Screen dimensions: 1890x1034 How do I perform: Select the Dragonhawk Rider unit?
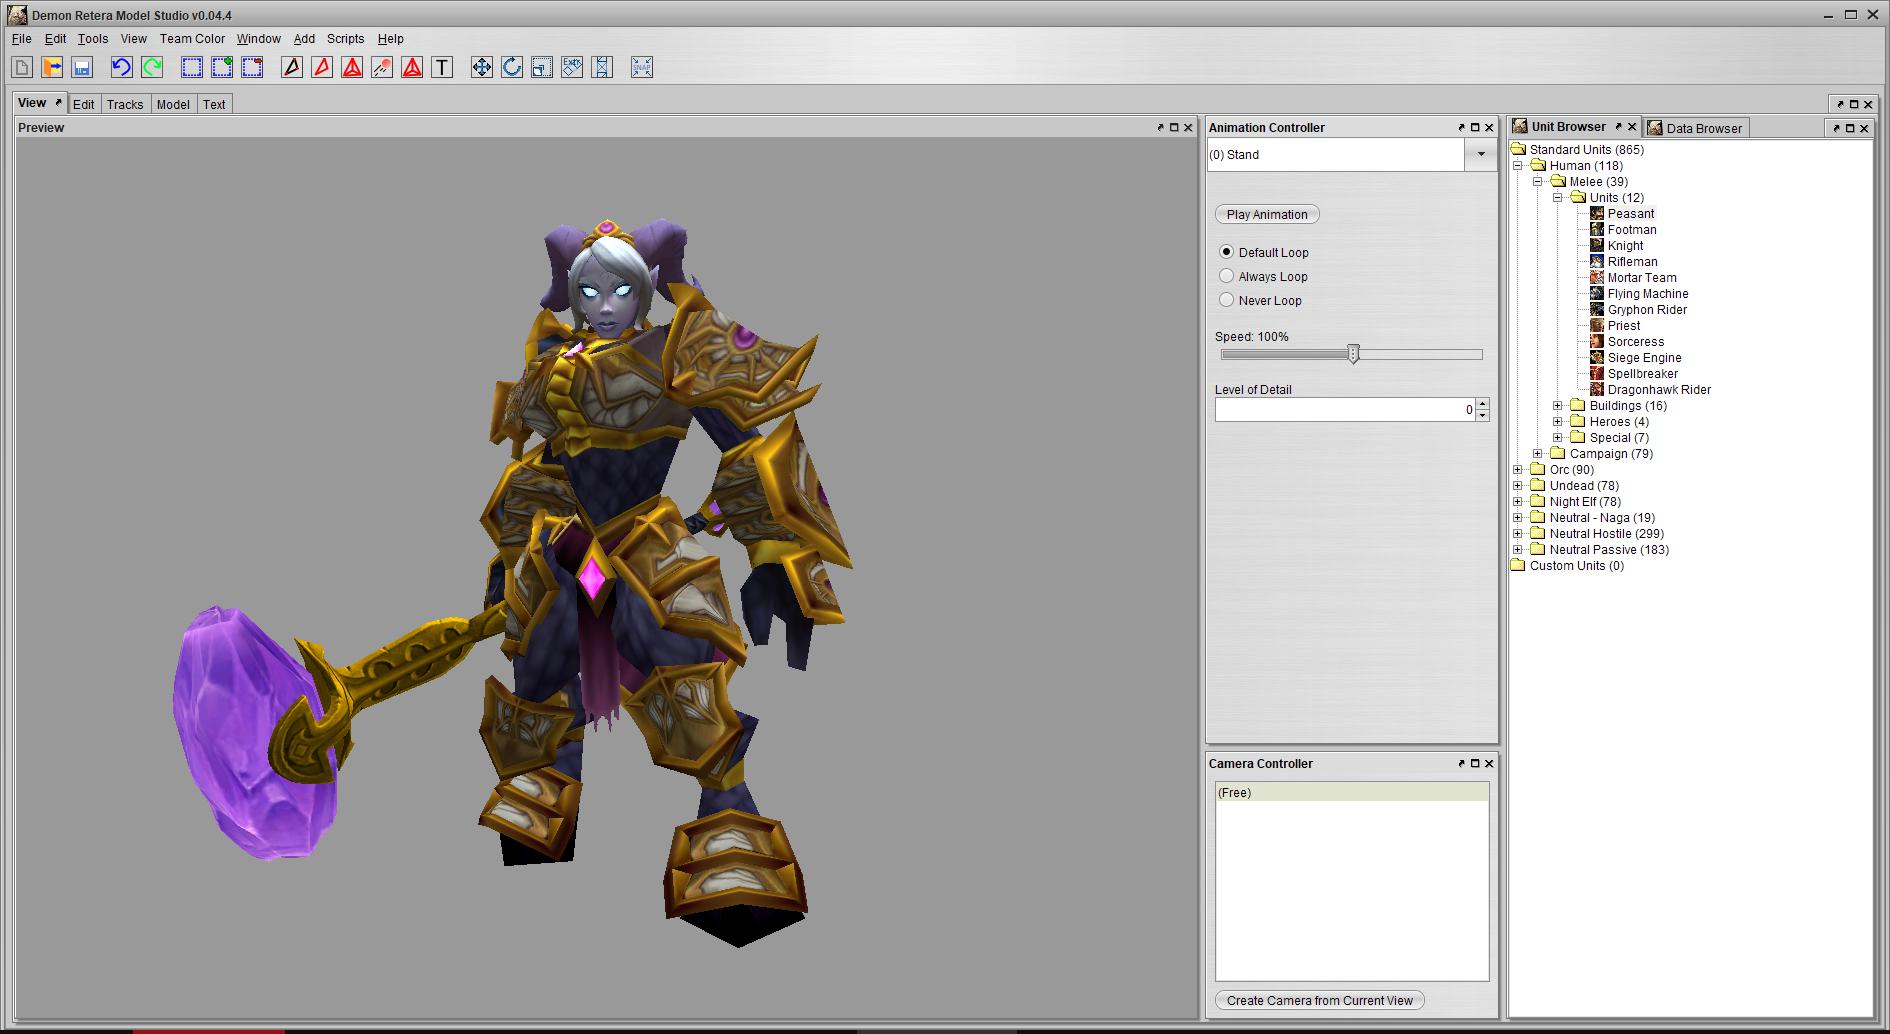(x=1658, y=389)
